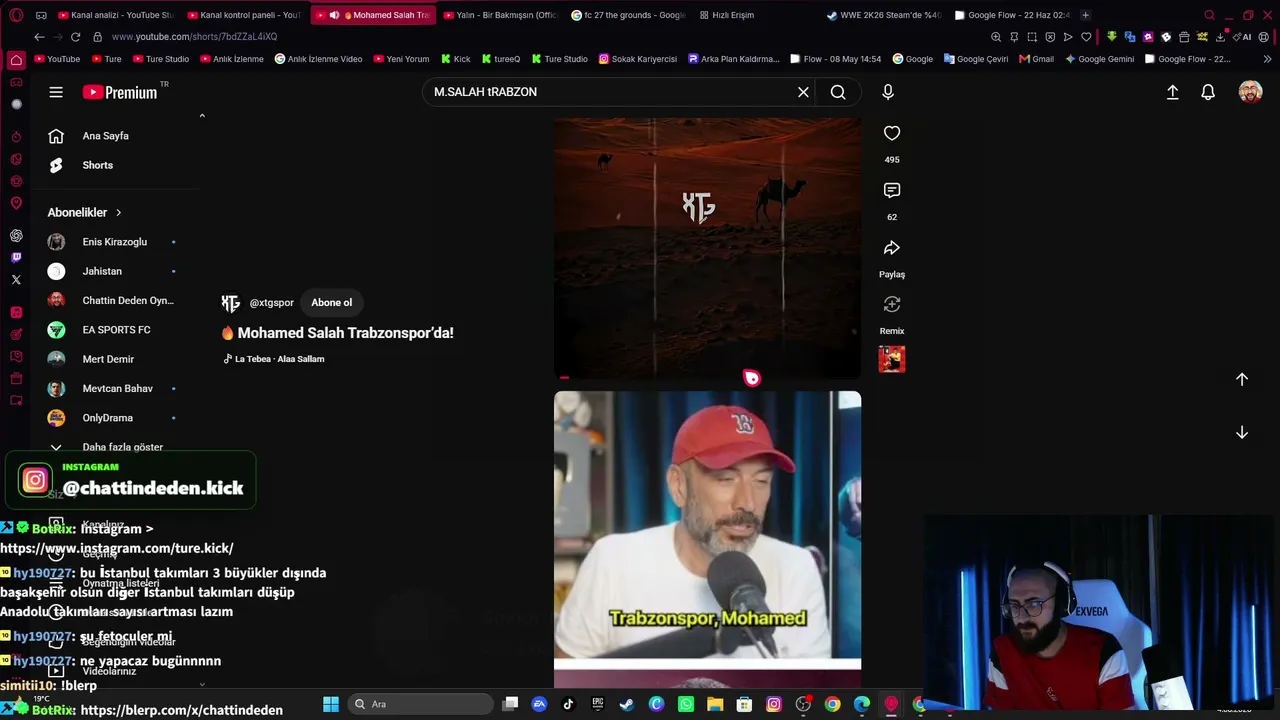Reload the current page
The image size is (1280, 720).
75,37
